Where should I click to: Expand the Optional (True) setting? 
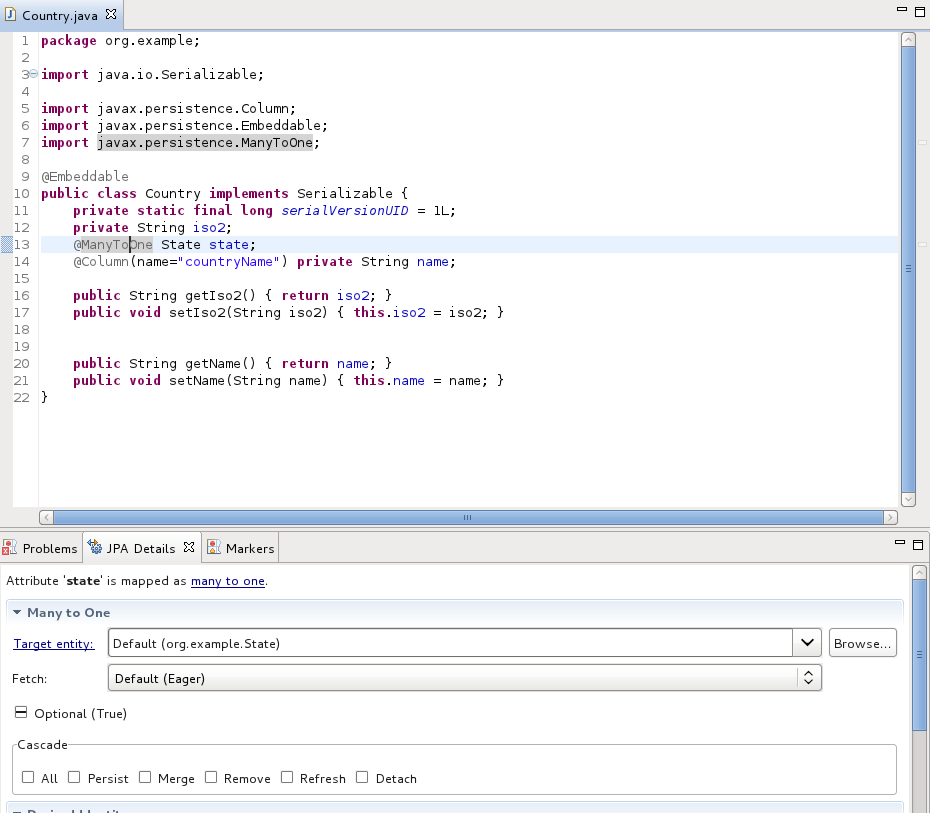[21, 713]
